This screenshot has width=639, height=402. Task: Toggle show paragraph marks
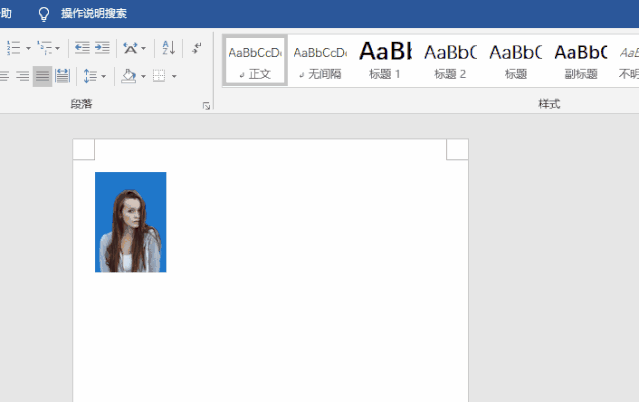tap(197, 47)
